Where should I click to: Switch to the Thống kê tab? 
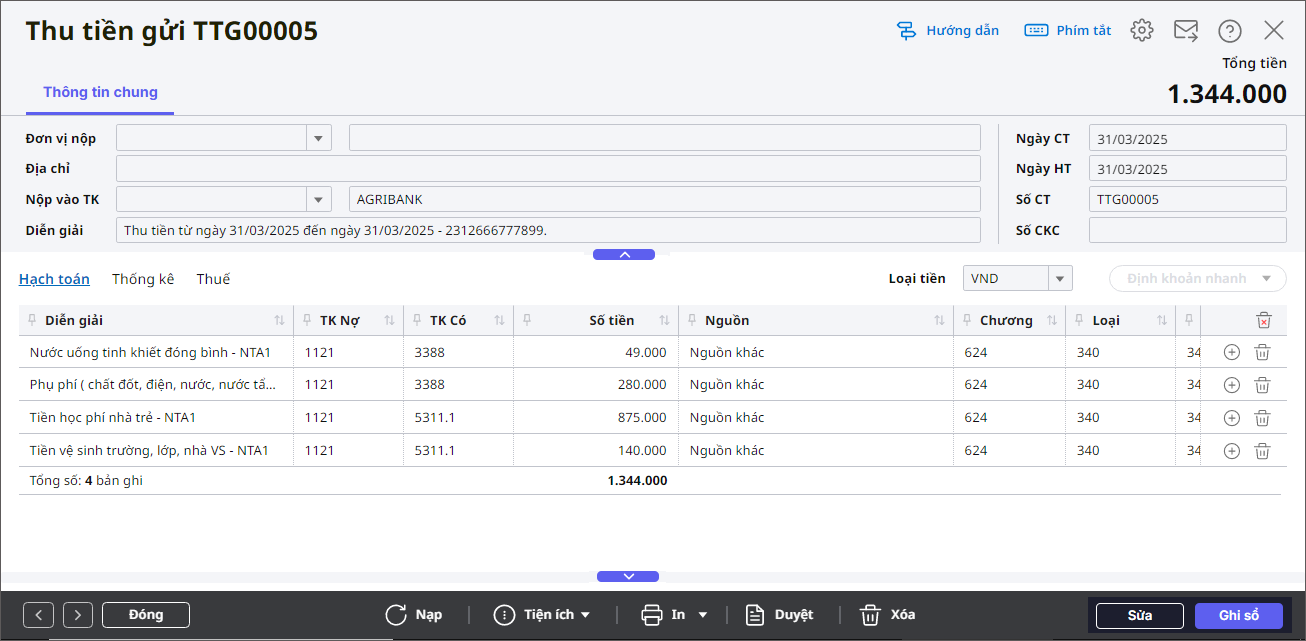point(143,279)
